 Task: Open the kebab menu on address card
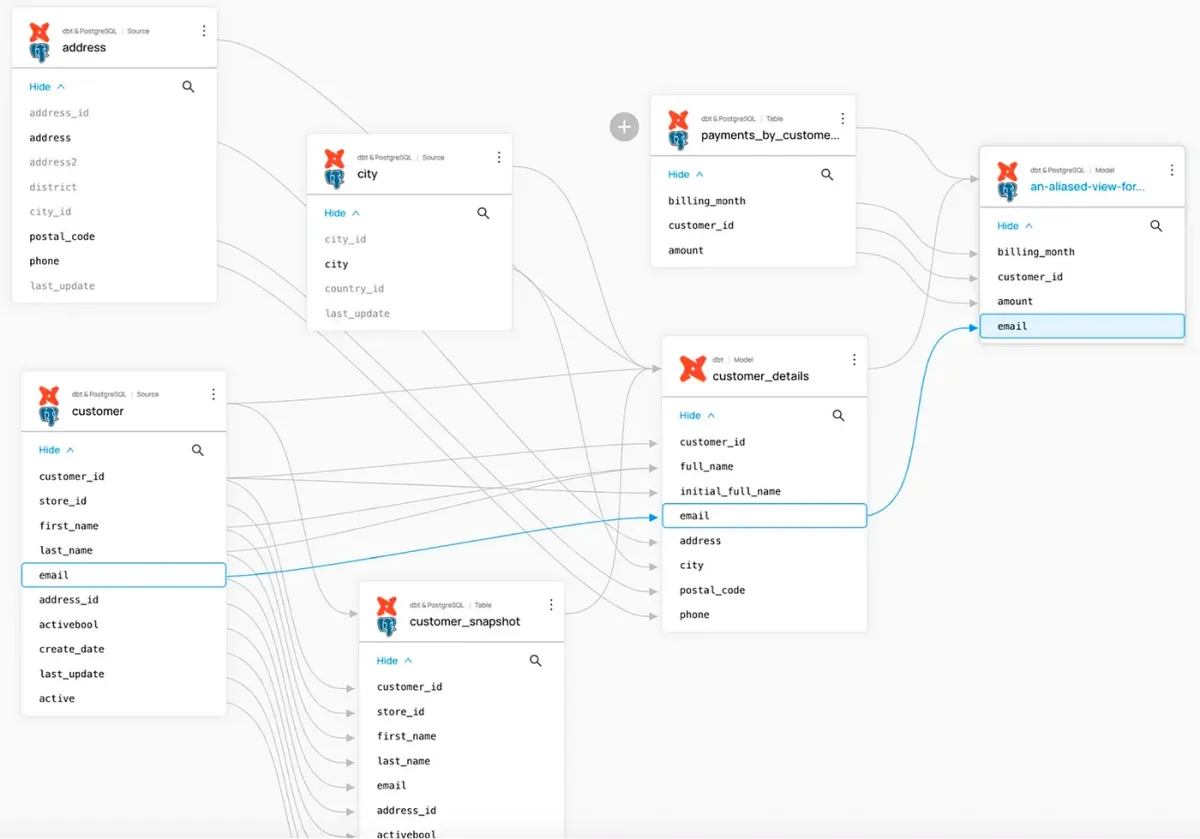(204, 31)
